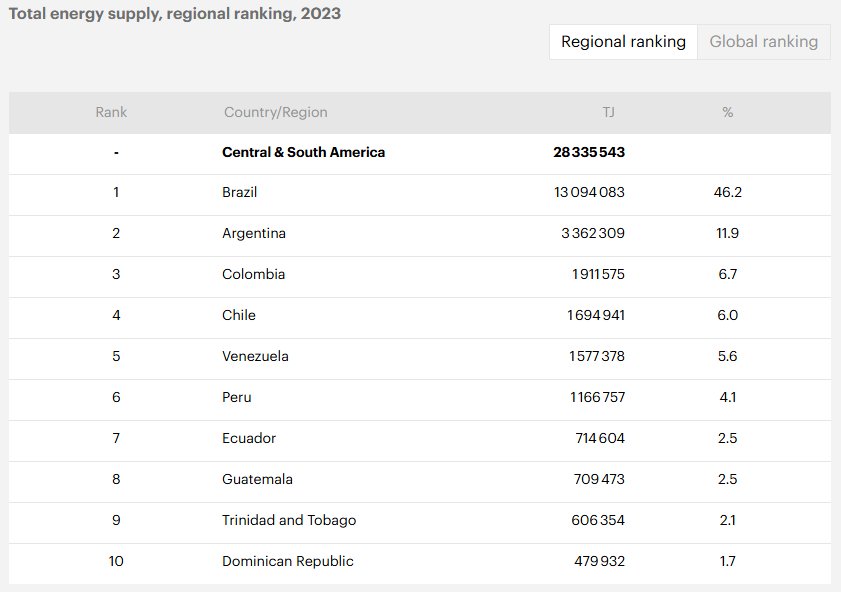Click Guatemala's TJ value 709 473
The height and width of the screenshot is (592, 841).
point(599,479)
